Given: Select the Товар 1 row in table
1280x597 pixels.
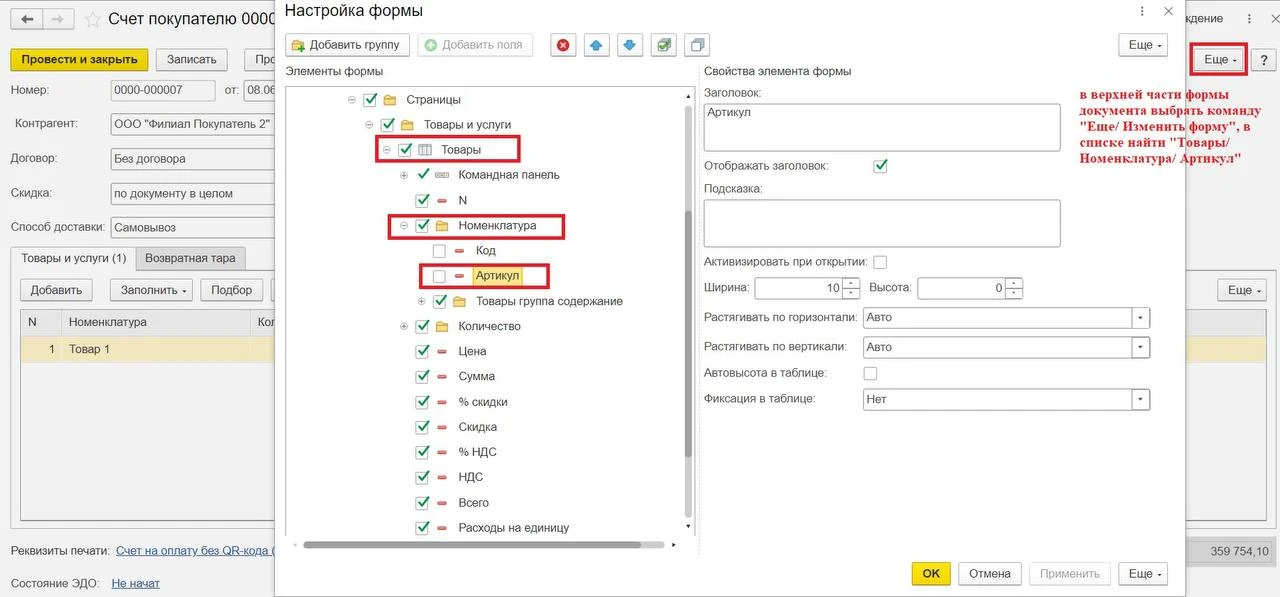Looking at the screenshot, I should (147, 349).
